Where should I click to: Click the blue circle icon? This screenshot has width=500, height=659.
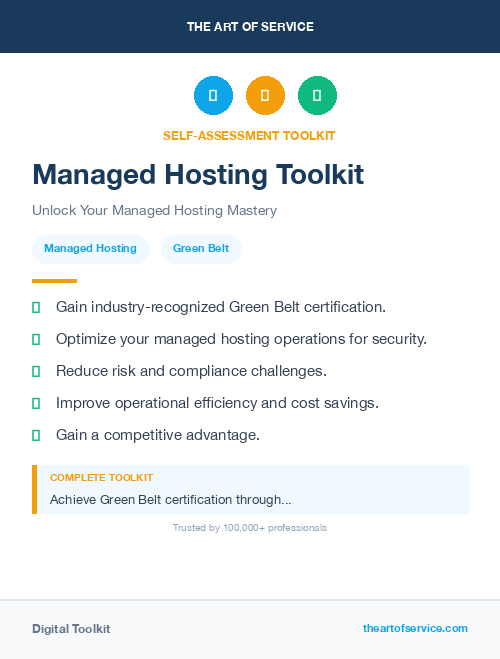(x=213, y=95)
